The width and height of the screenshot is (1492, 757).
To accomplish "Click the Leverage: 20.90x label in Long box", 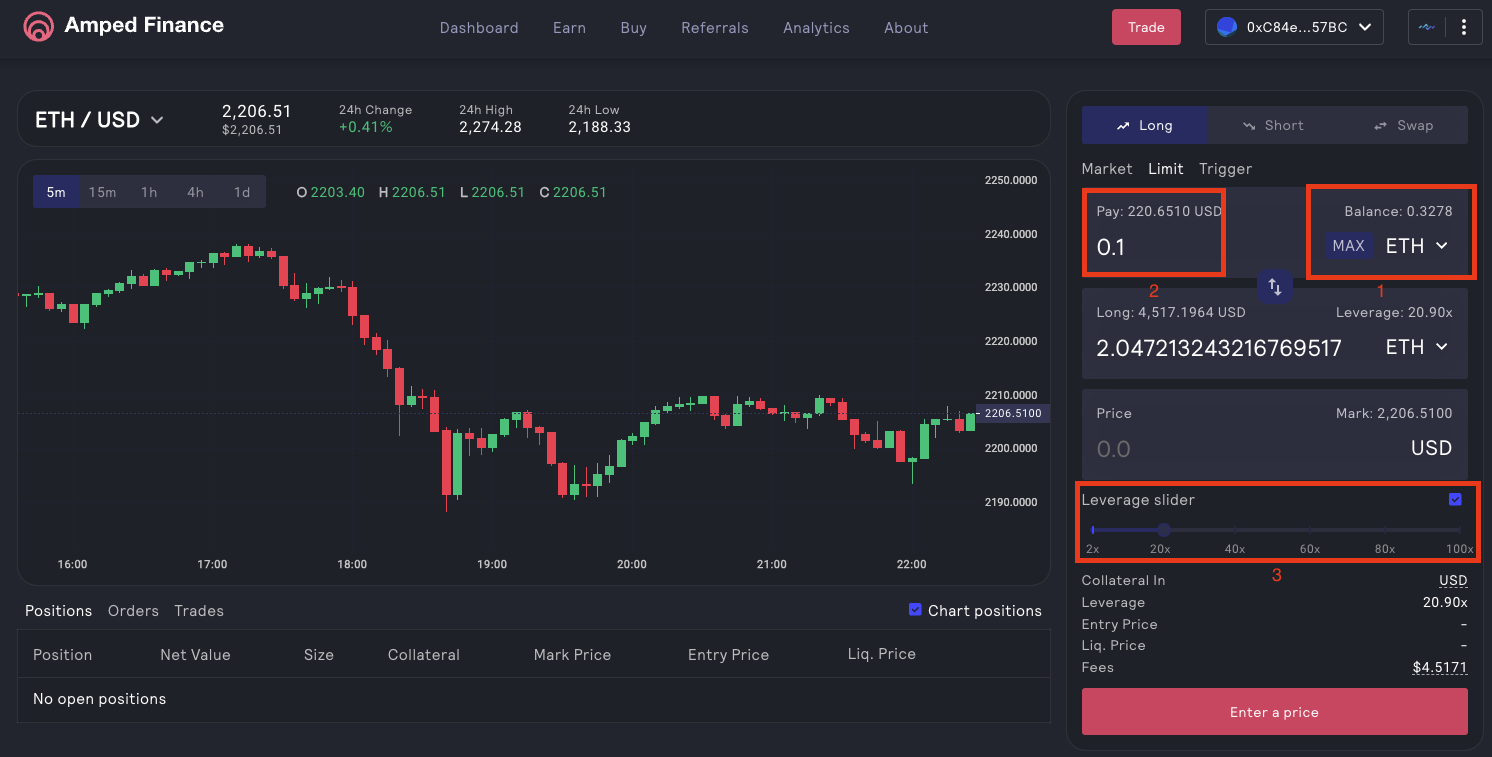I will (1394, 312).
